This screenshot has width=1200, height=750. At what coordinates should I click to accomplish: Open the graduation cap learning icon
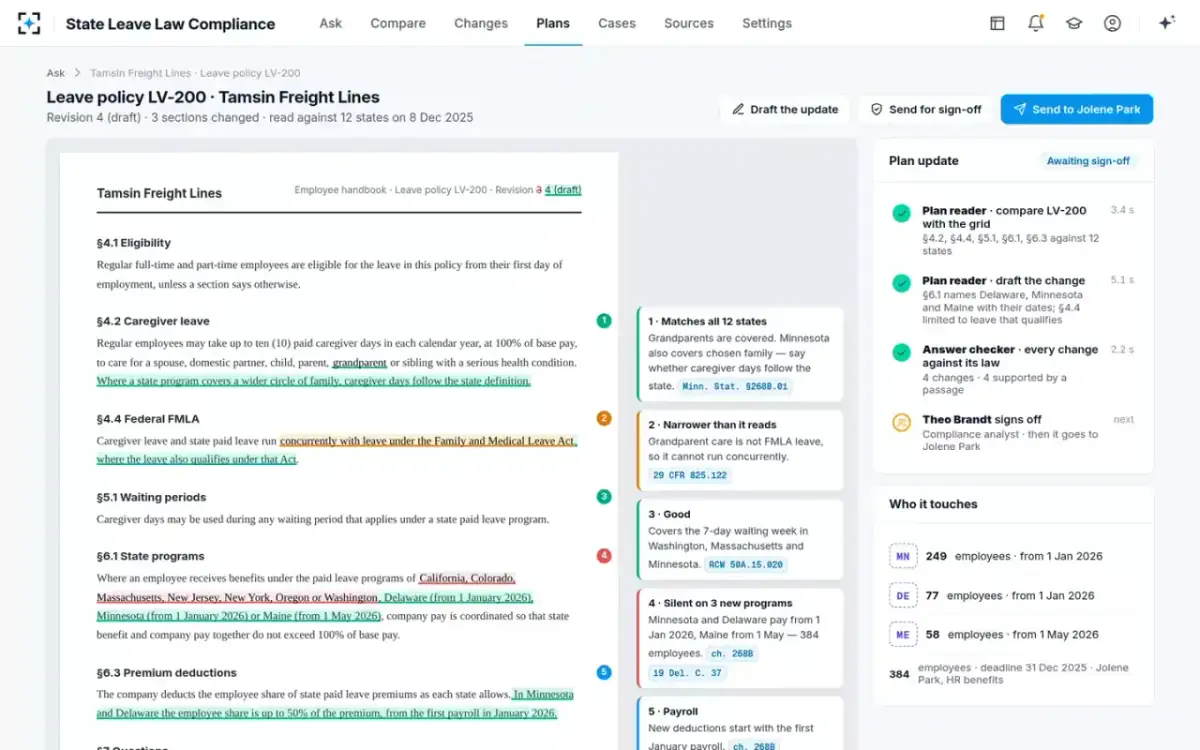[1074, 23]
